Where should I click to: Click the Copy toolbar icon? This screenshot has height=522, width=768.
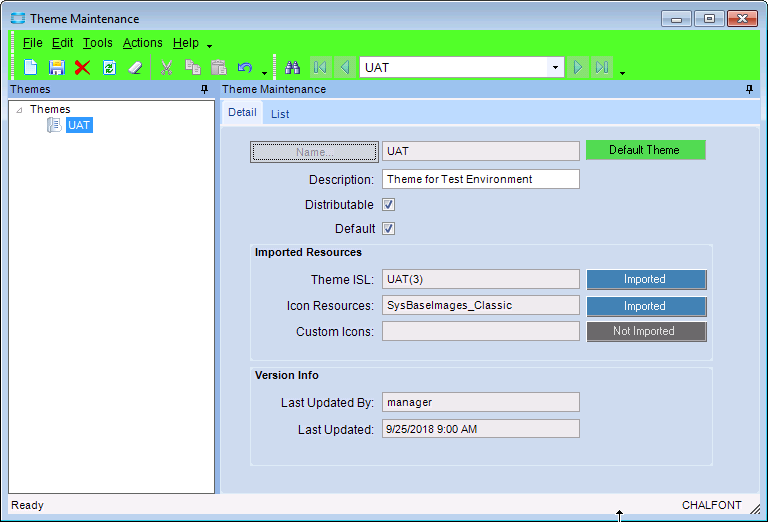coord(192,67)
